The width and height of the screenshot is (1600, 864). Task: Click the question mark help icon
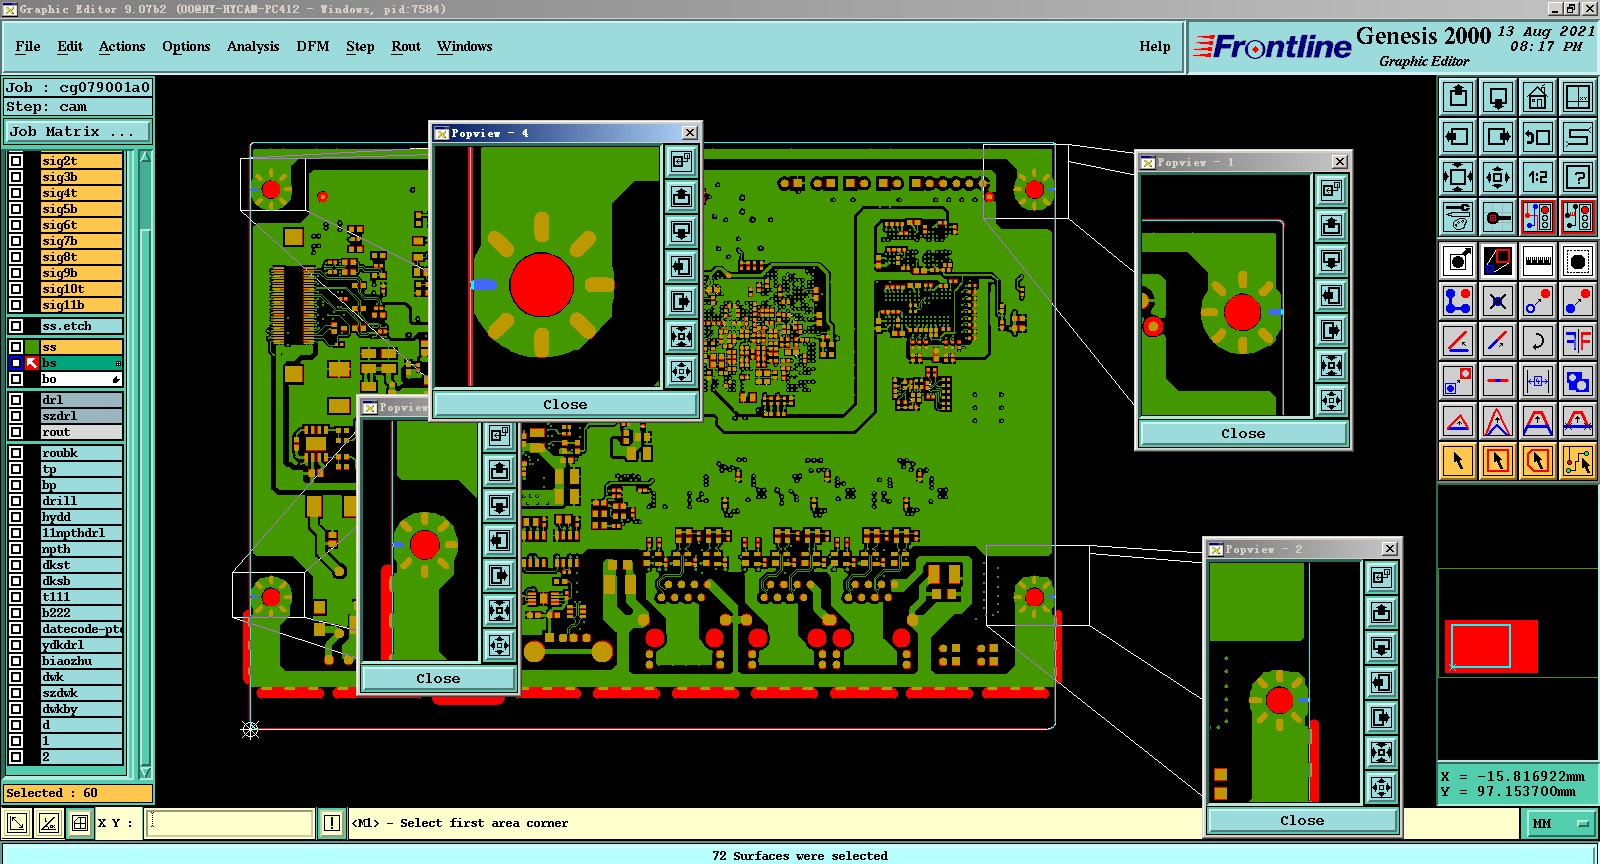point(1578,177)
